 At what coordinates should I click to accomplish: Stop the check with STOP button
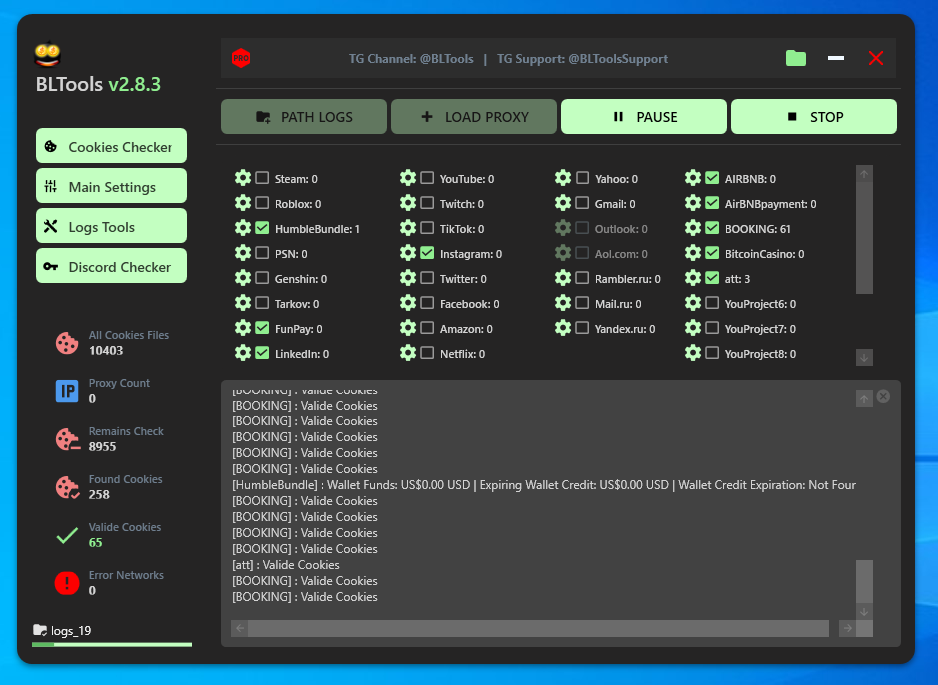(814, 117)
